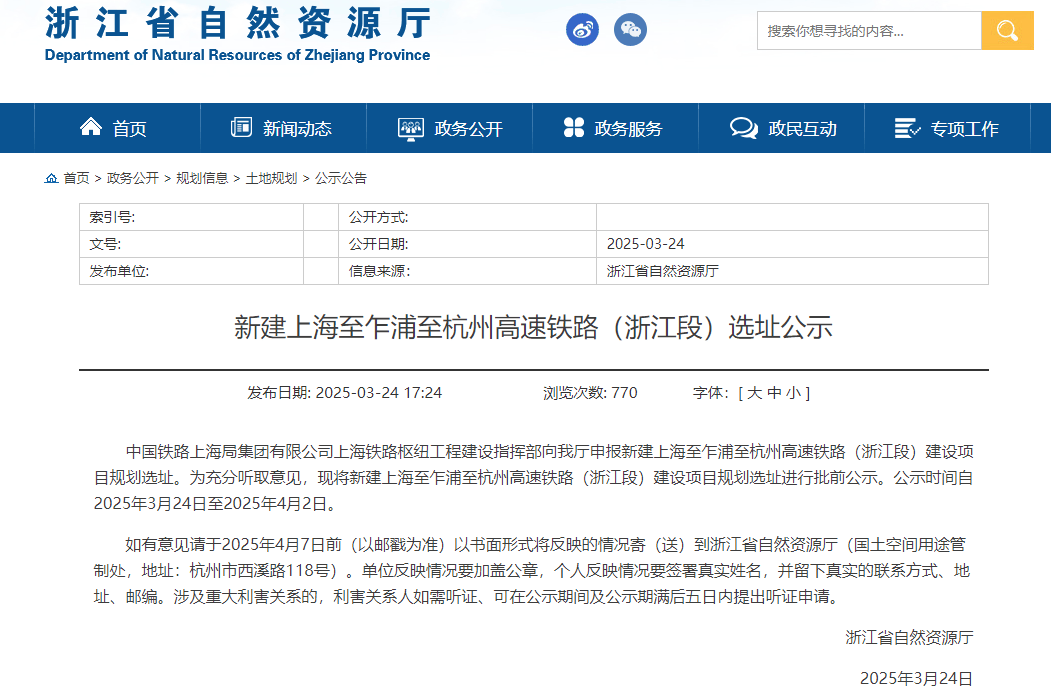
Task: Go to 首页 via breadcrumb link
Action: (x=76, y=178)
